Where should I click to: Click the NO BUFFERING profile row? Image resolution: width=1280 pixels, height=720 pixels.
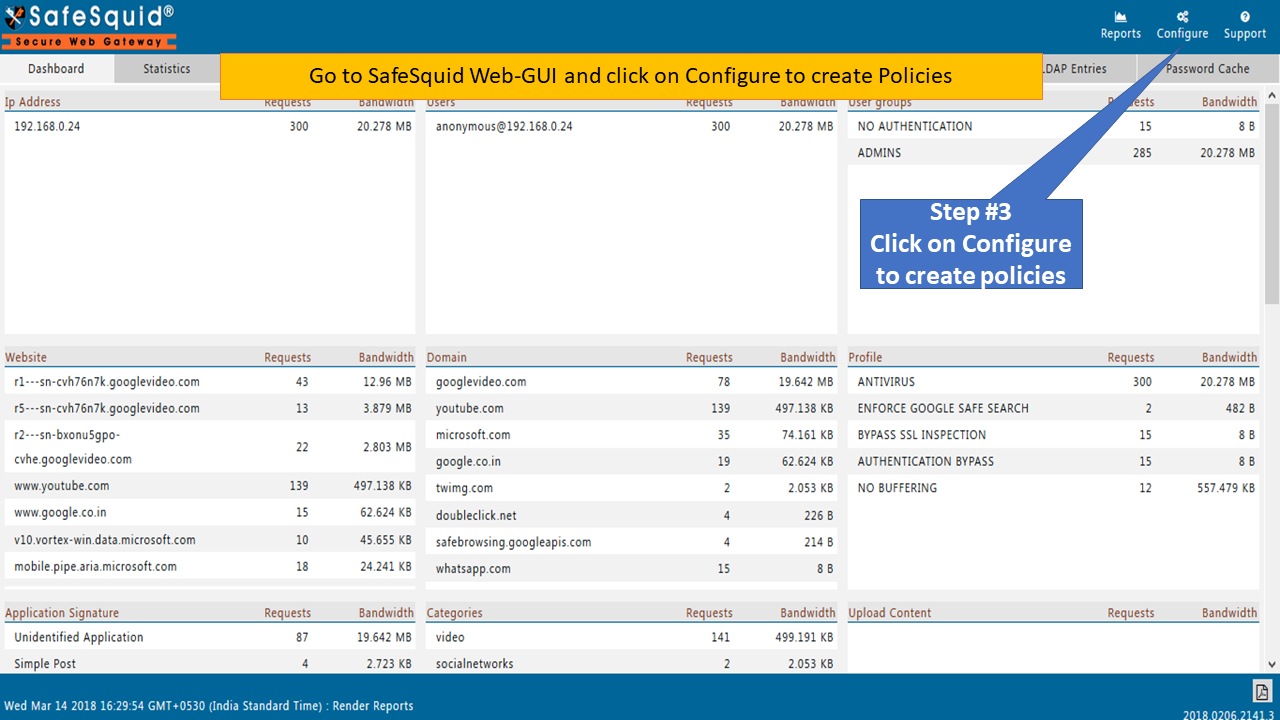coord(1053,488)
